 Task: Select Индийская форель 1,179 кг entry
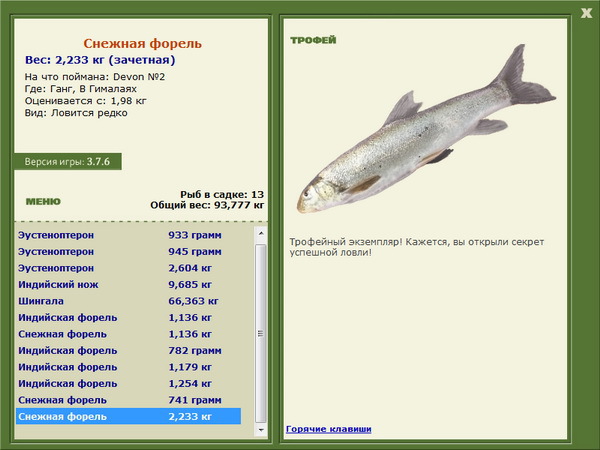point(129,367)
